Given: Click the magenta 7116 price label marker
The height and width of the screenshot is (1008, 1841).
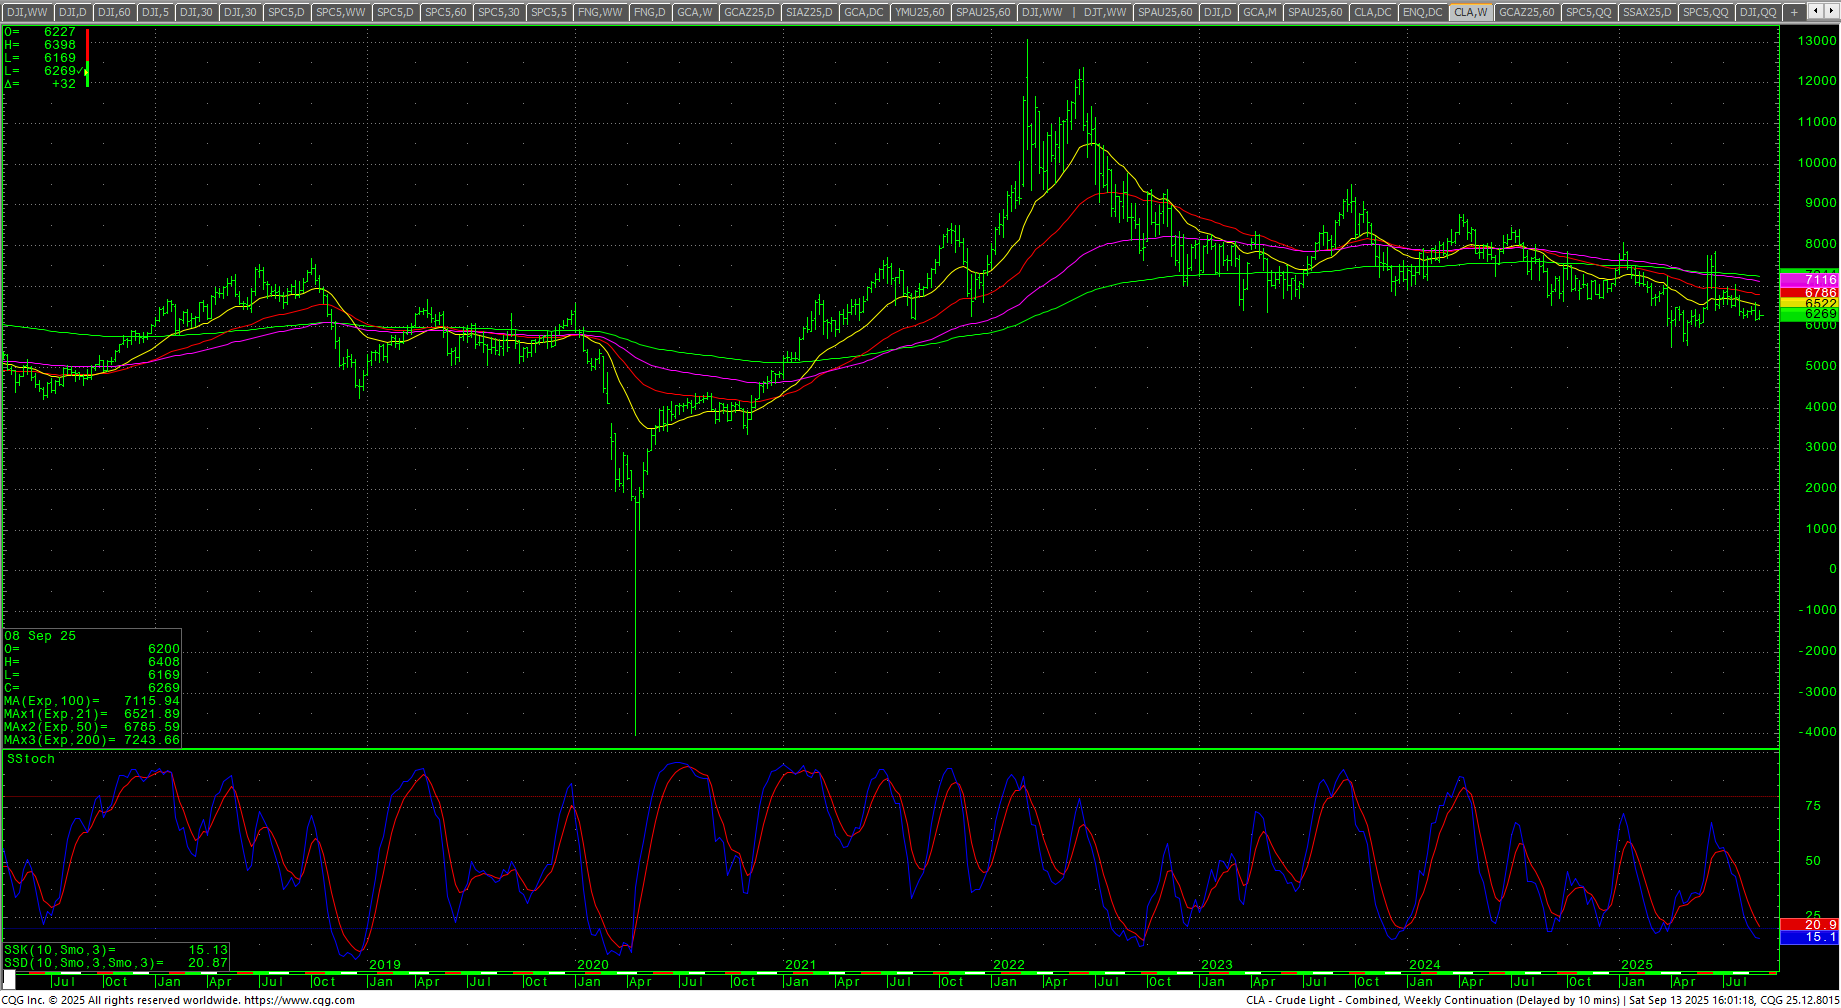Looking at the screenshot, I should [1809, 281].
